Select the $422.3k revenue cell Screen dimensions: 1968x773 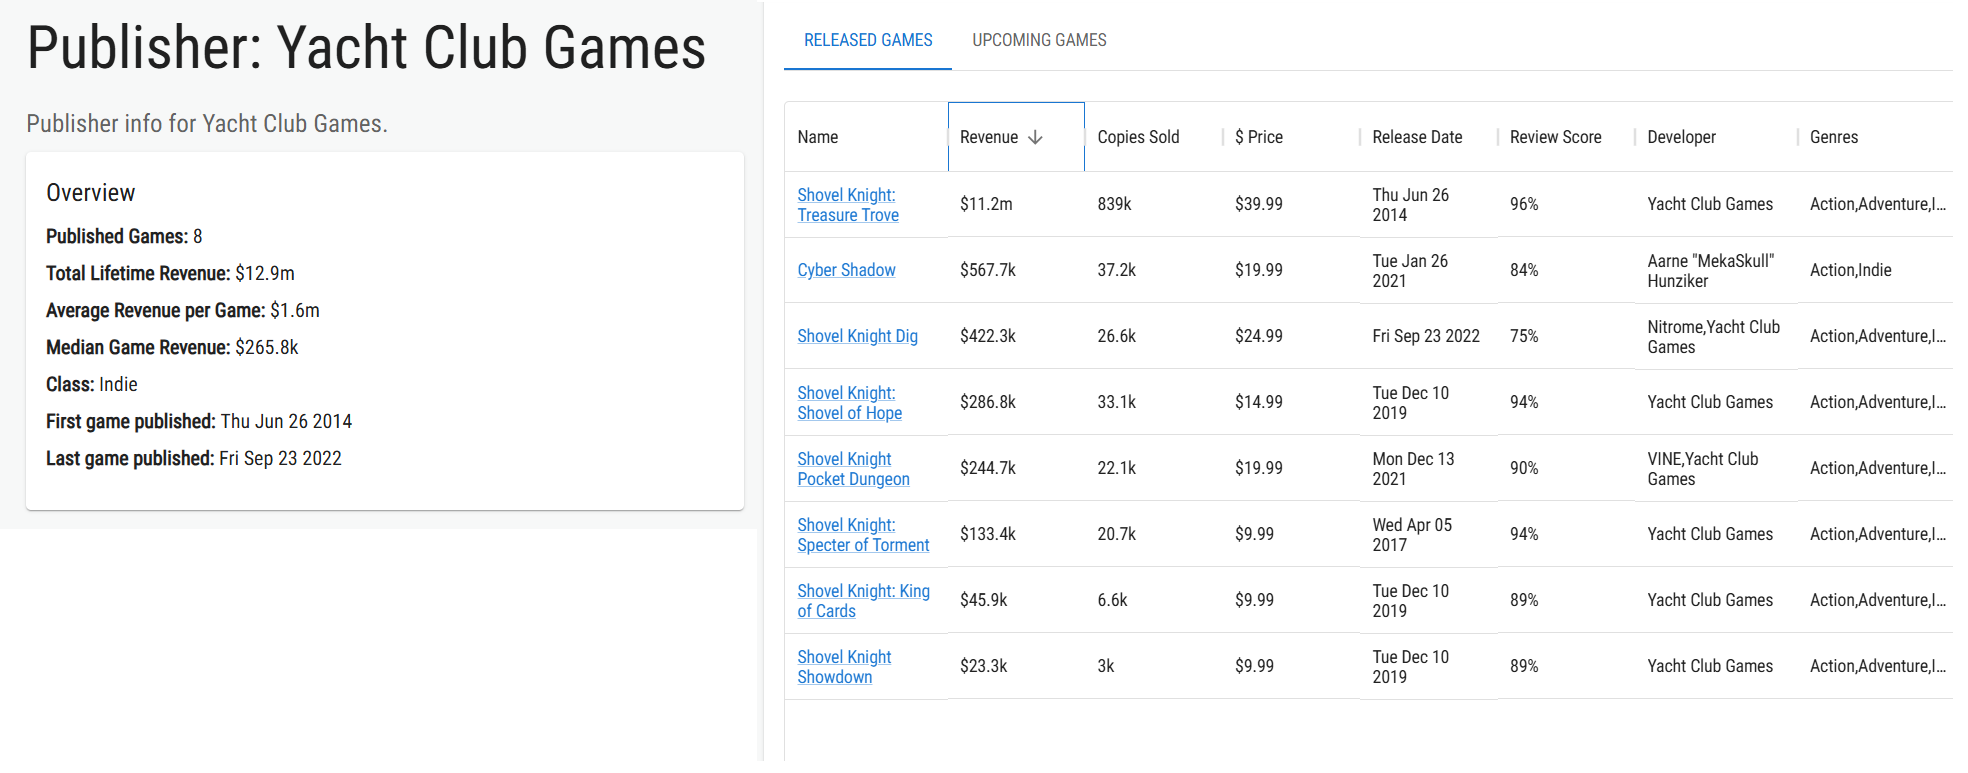(x=1016, y=336)
